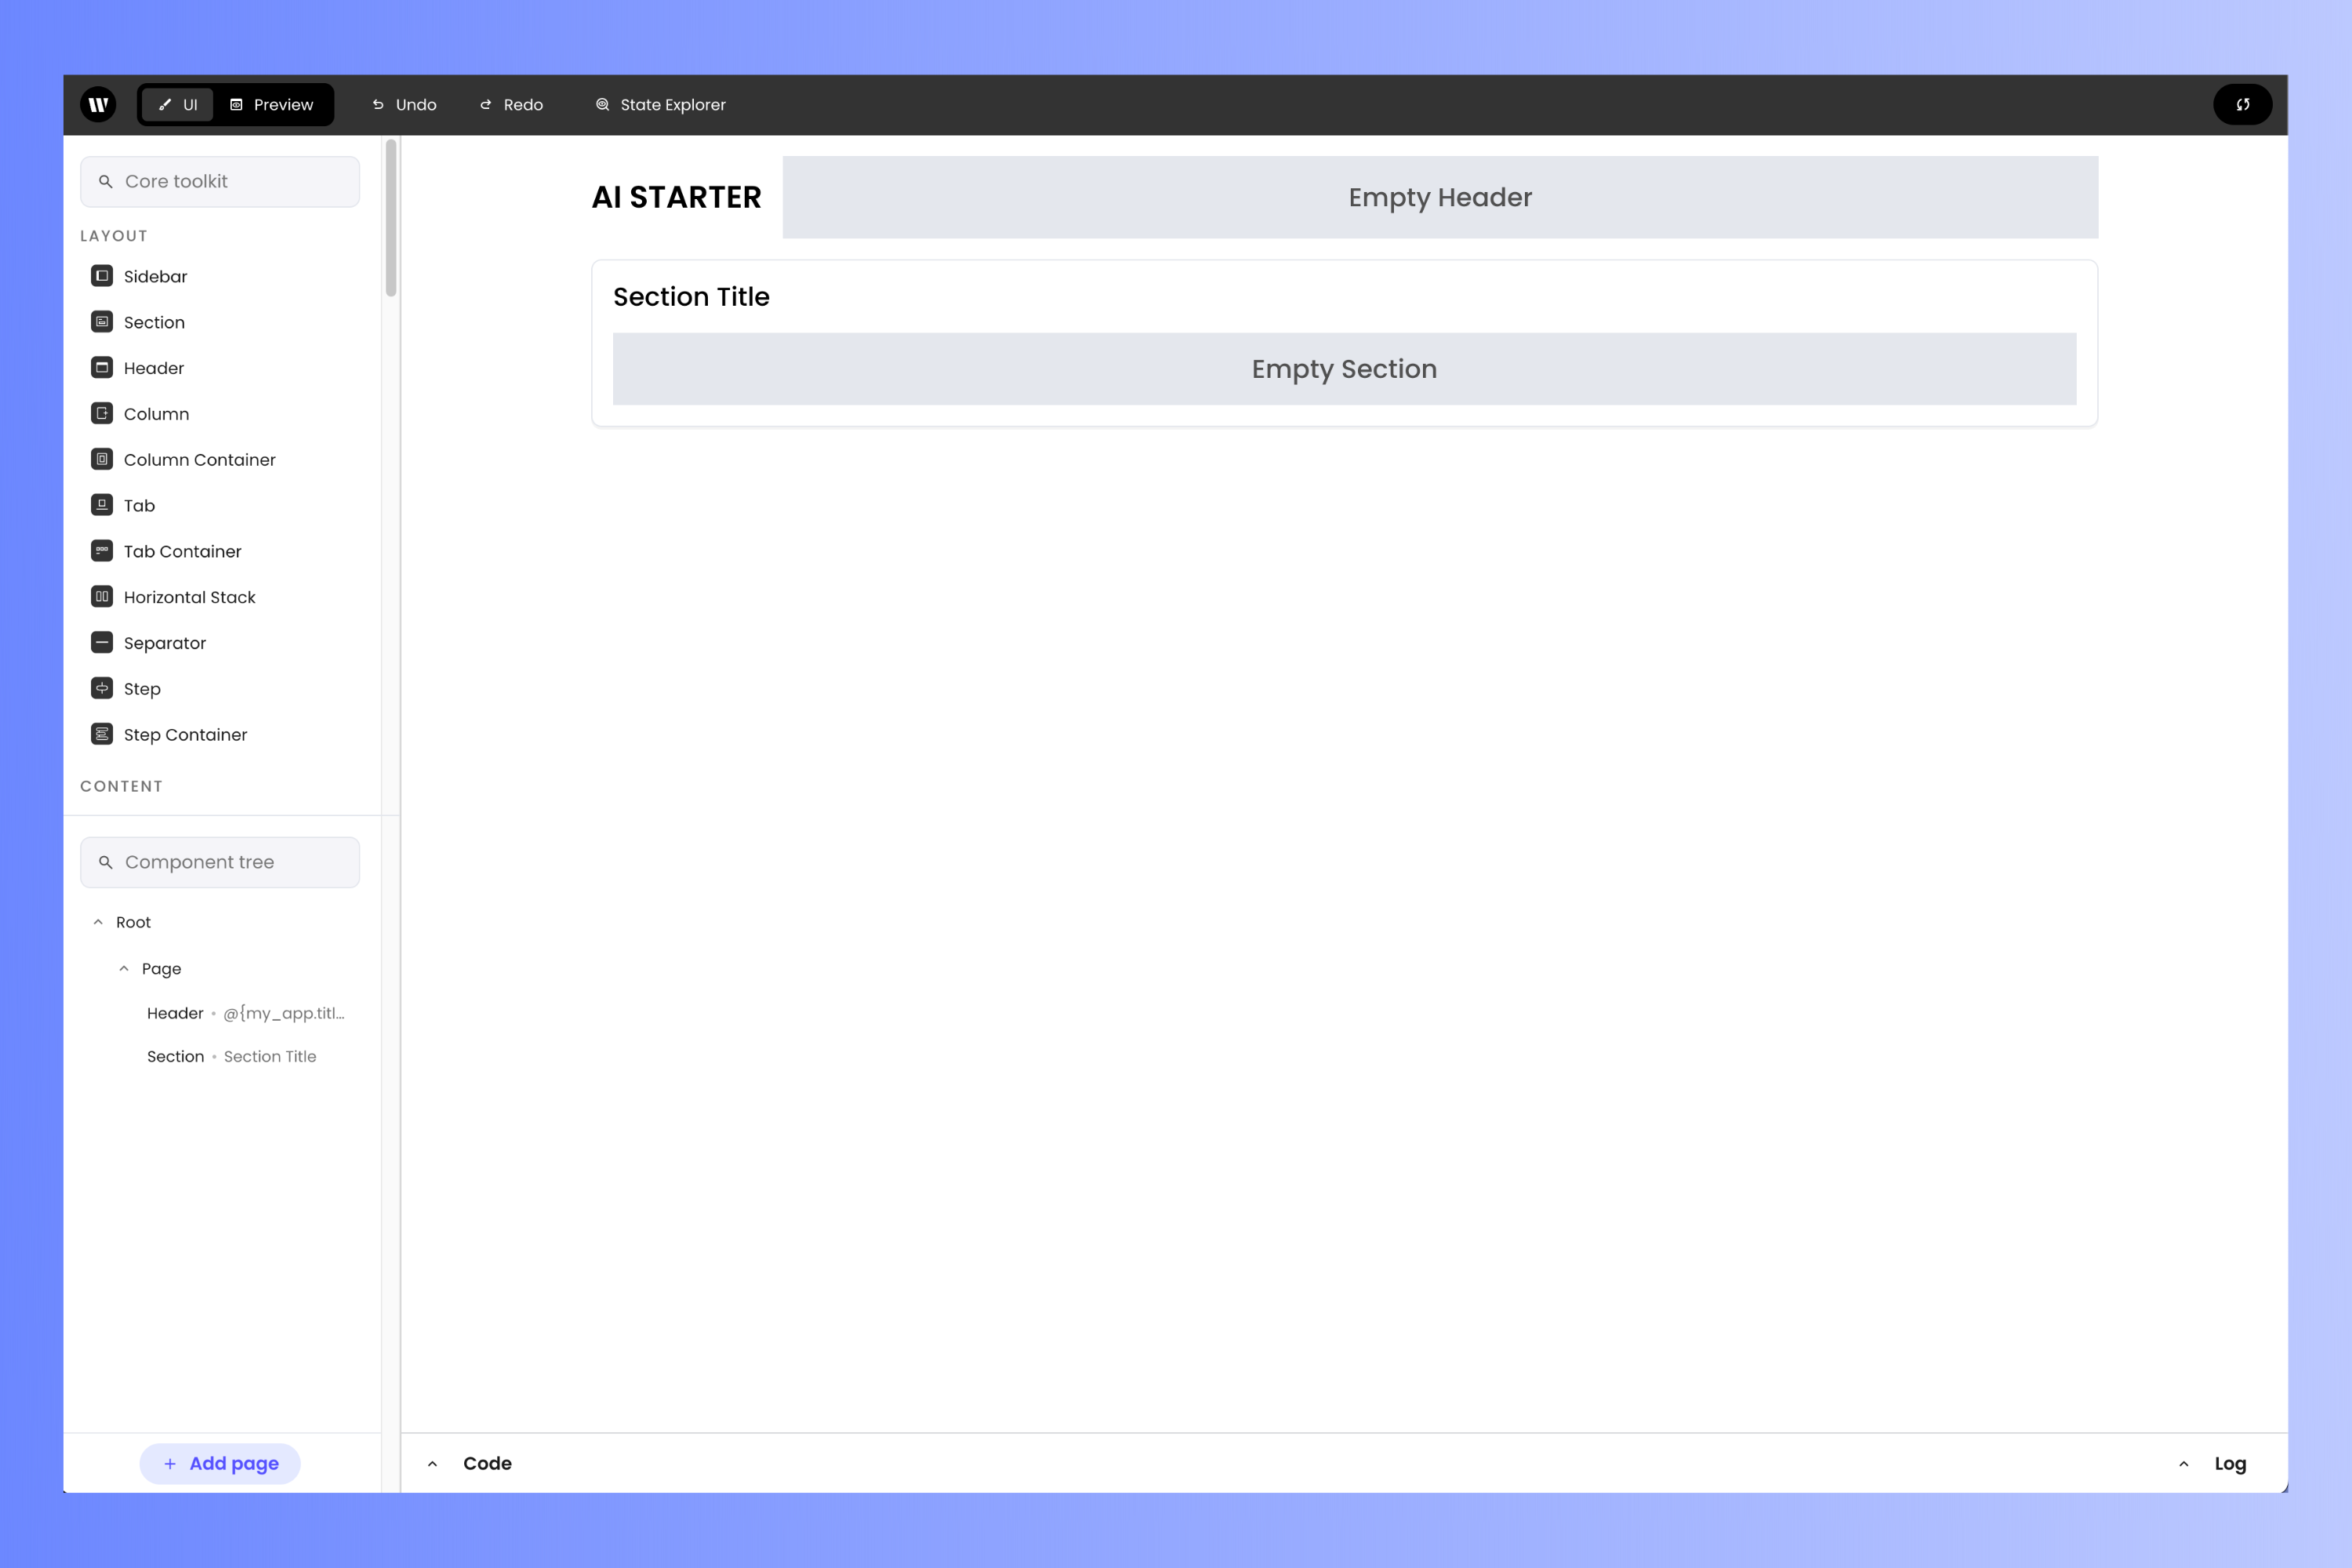Select the Tab component icon

click(102, 505)
